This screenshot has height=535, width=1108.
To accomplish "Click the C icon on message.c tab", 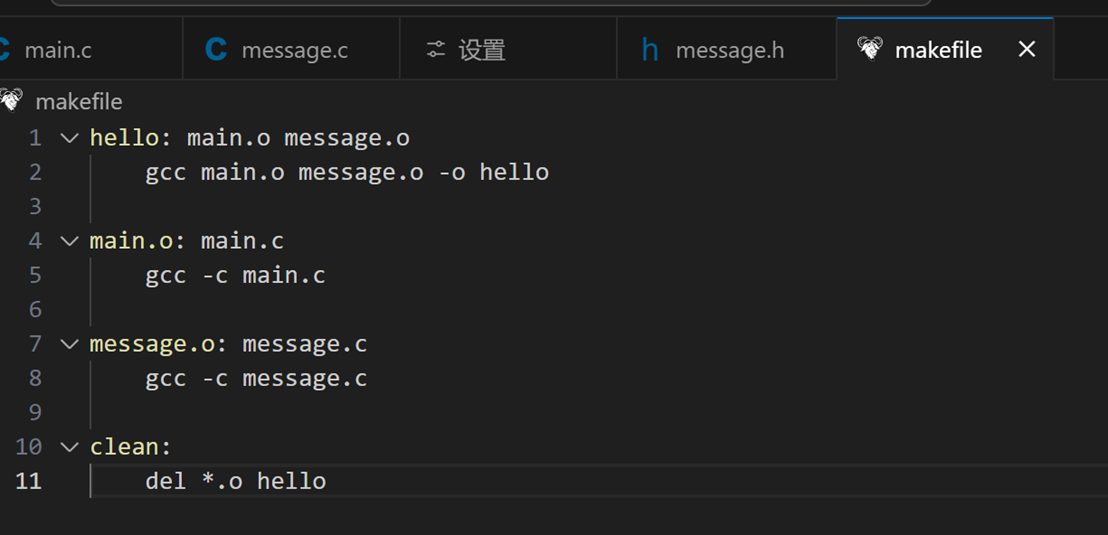I will coord(216,49).
